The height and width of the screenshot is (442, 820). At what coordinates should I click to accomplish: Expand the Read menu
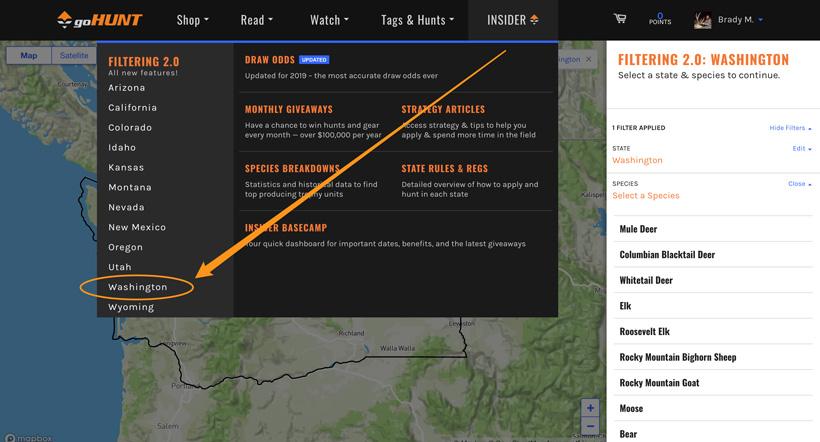[257, 20]
